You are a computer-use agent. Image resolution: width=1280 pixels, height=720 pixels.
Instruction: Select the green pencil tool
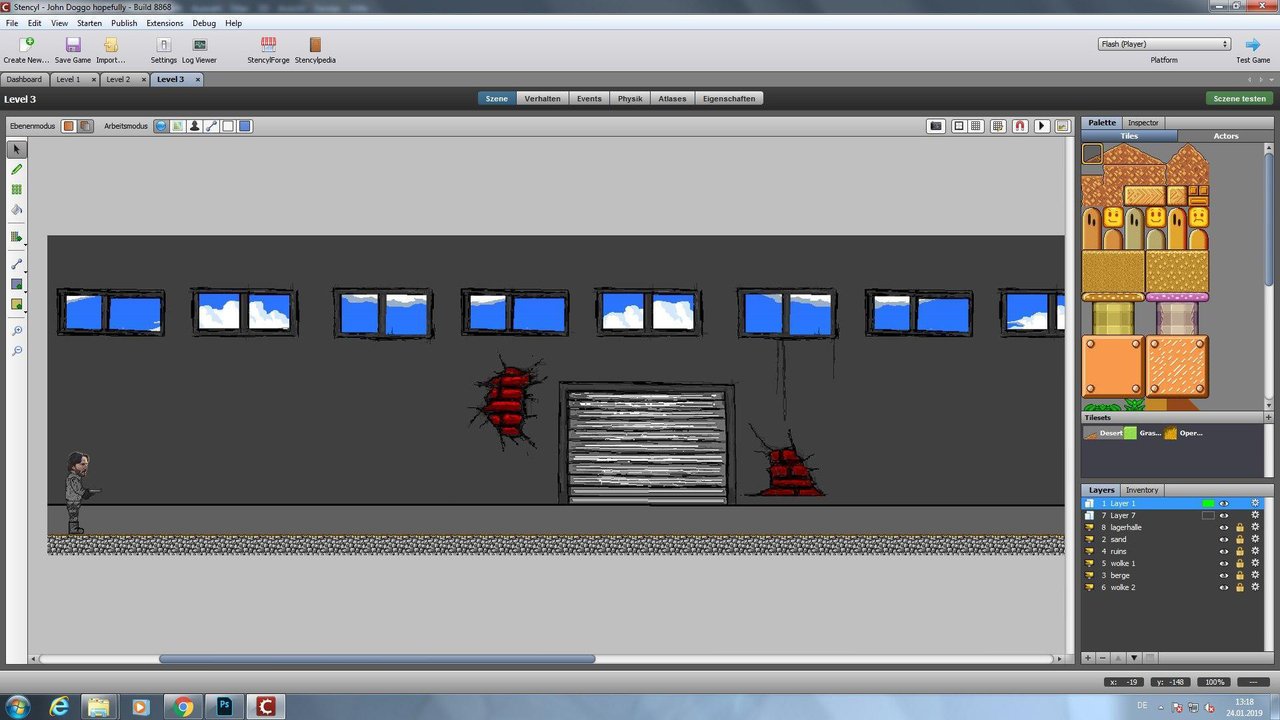point(16,169)
